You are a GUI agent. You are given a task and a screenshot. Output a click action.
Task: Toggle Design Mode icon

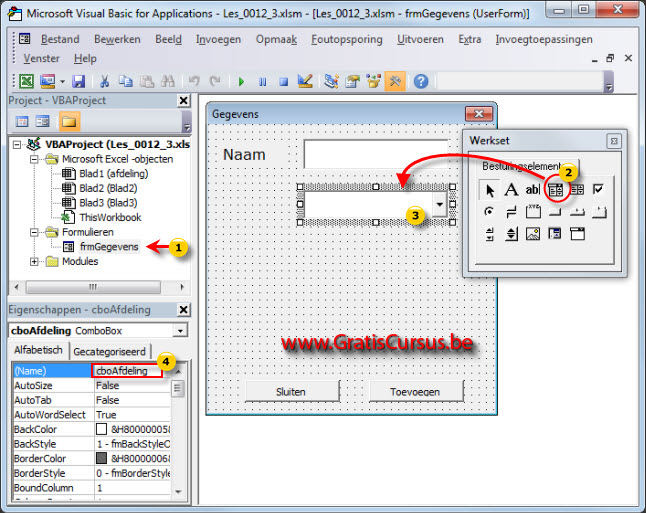tap(305, 81)
